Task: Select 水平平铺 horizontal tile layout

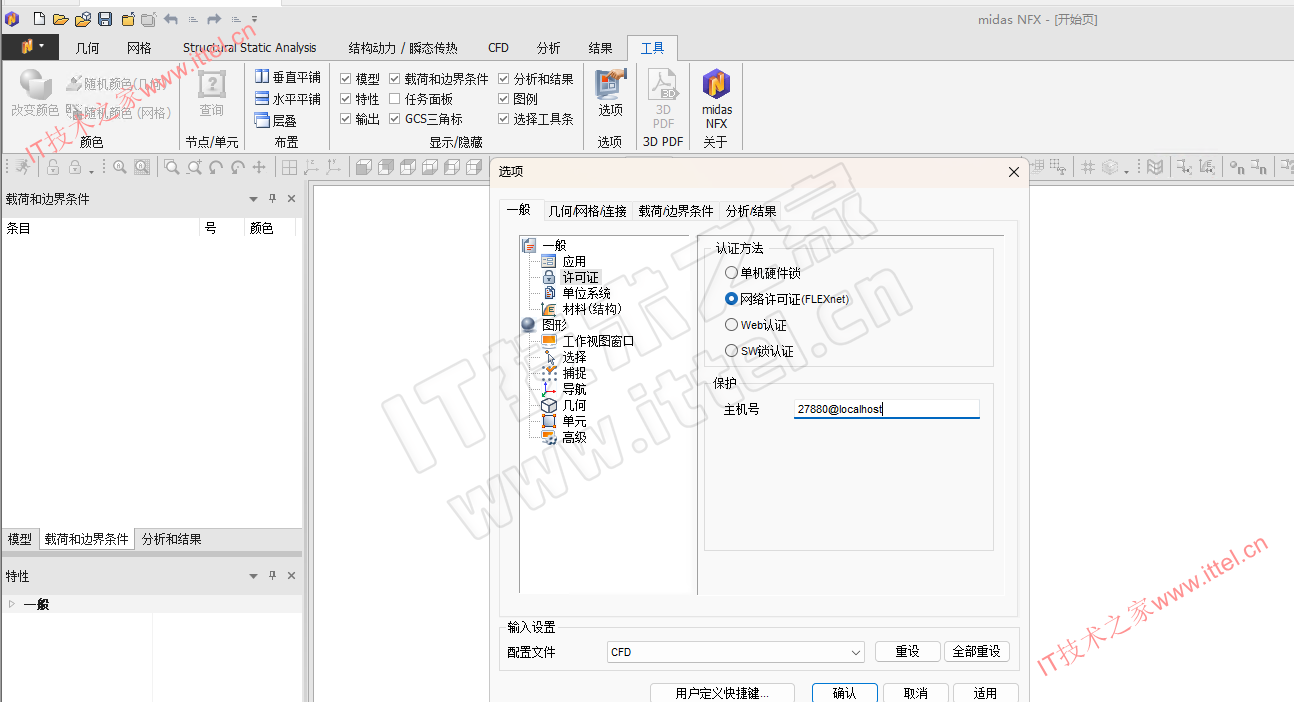Action: tap(287, 99)
